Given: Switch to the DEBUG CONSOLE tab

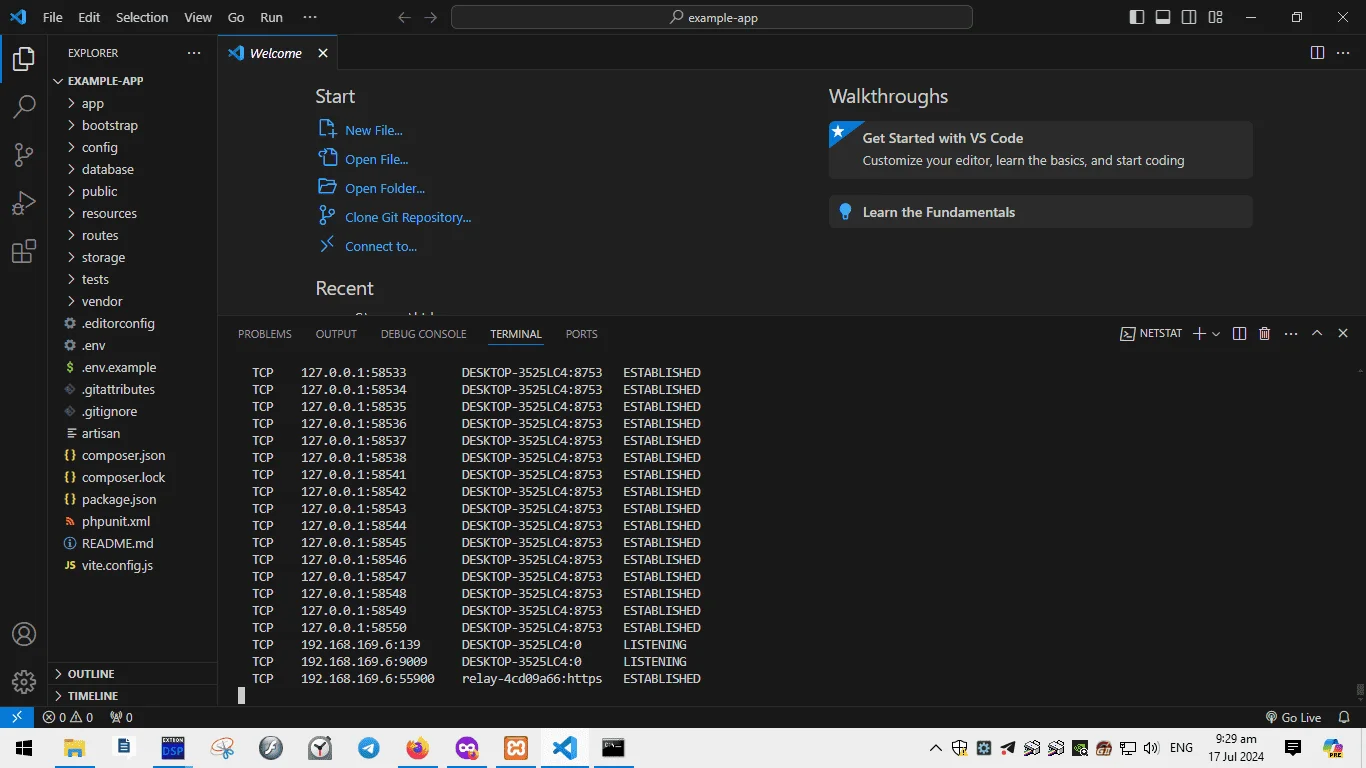Looking at the screenshot, I should (423, 334).
